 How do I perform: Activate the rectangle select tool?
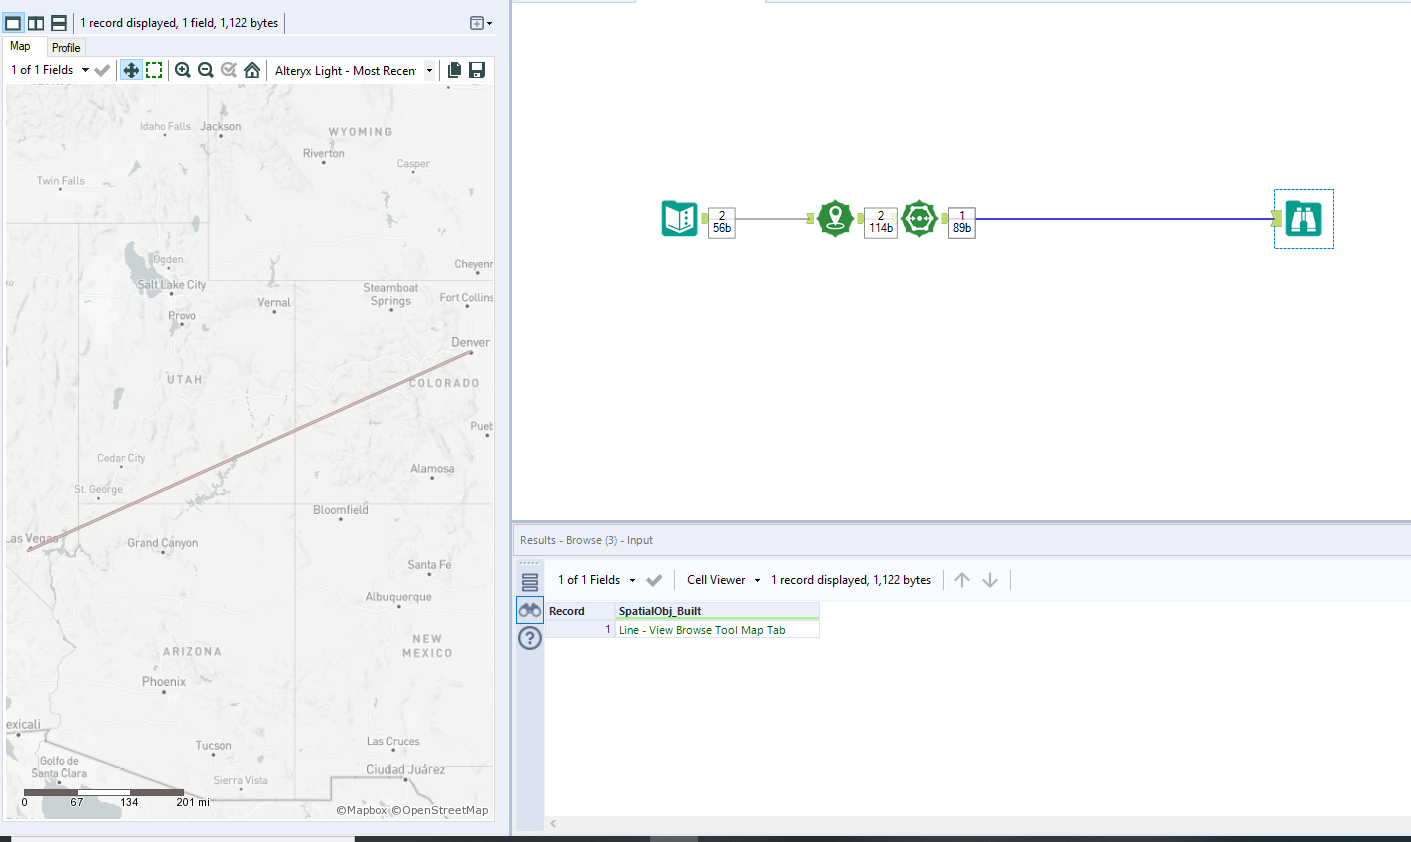154,70
